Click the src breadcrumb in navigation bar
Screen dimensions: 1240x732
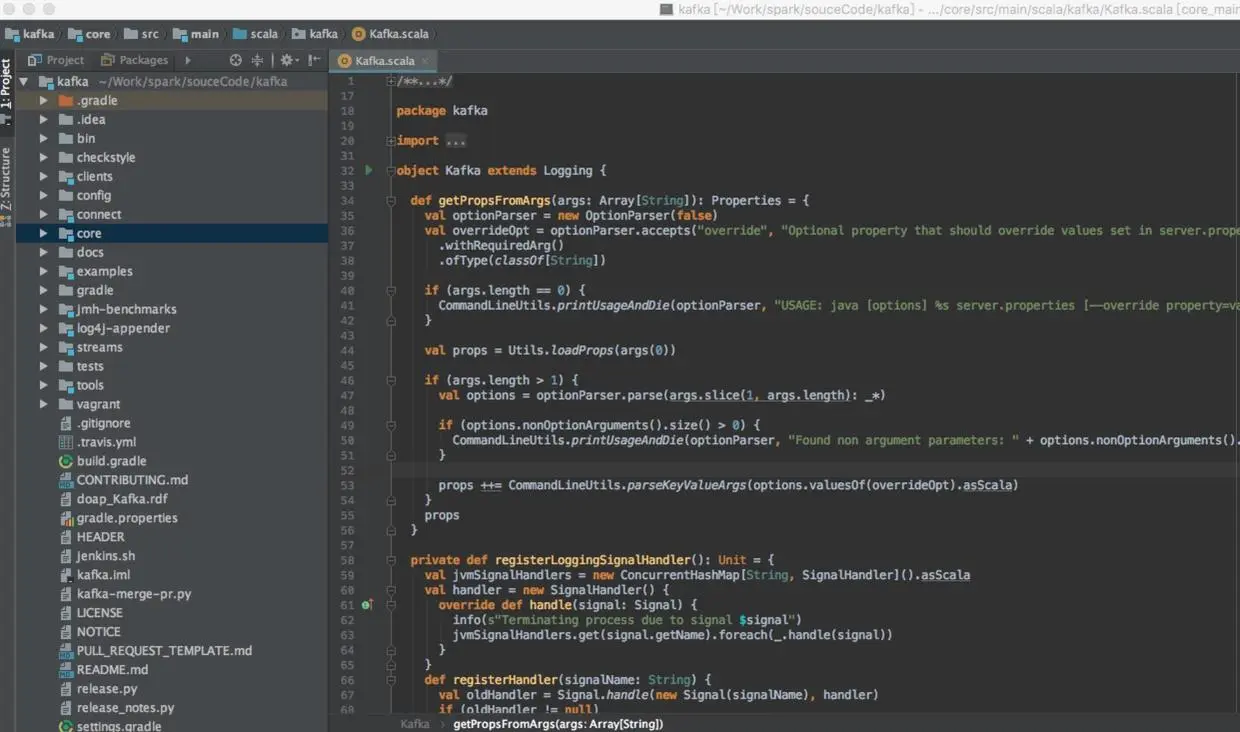[141, 33]
